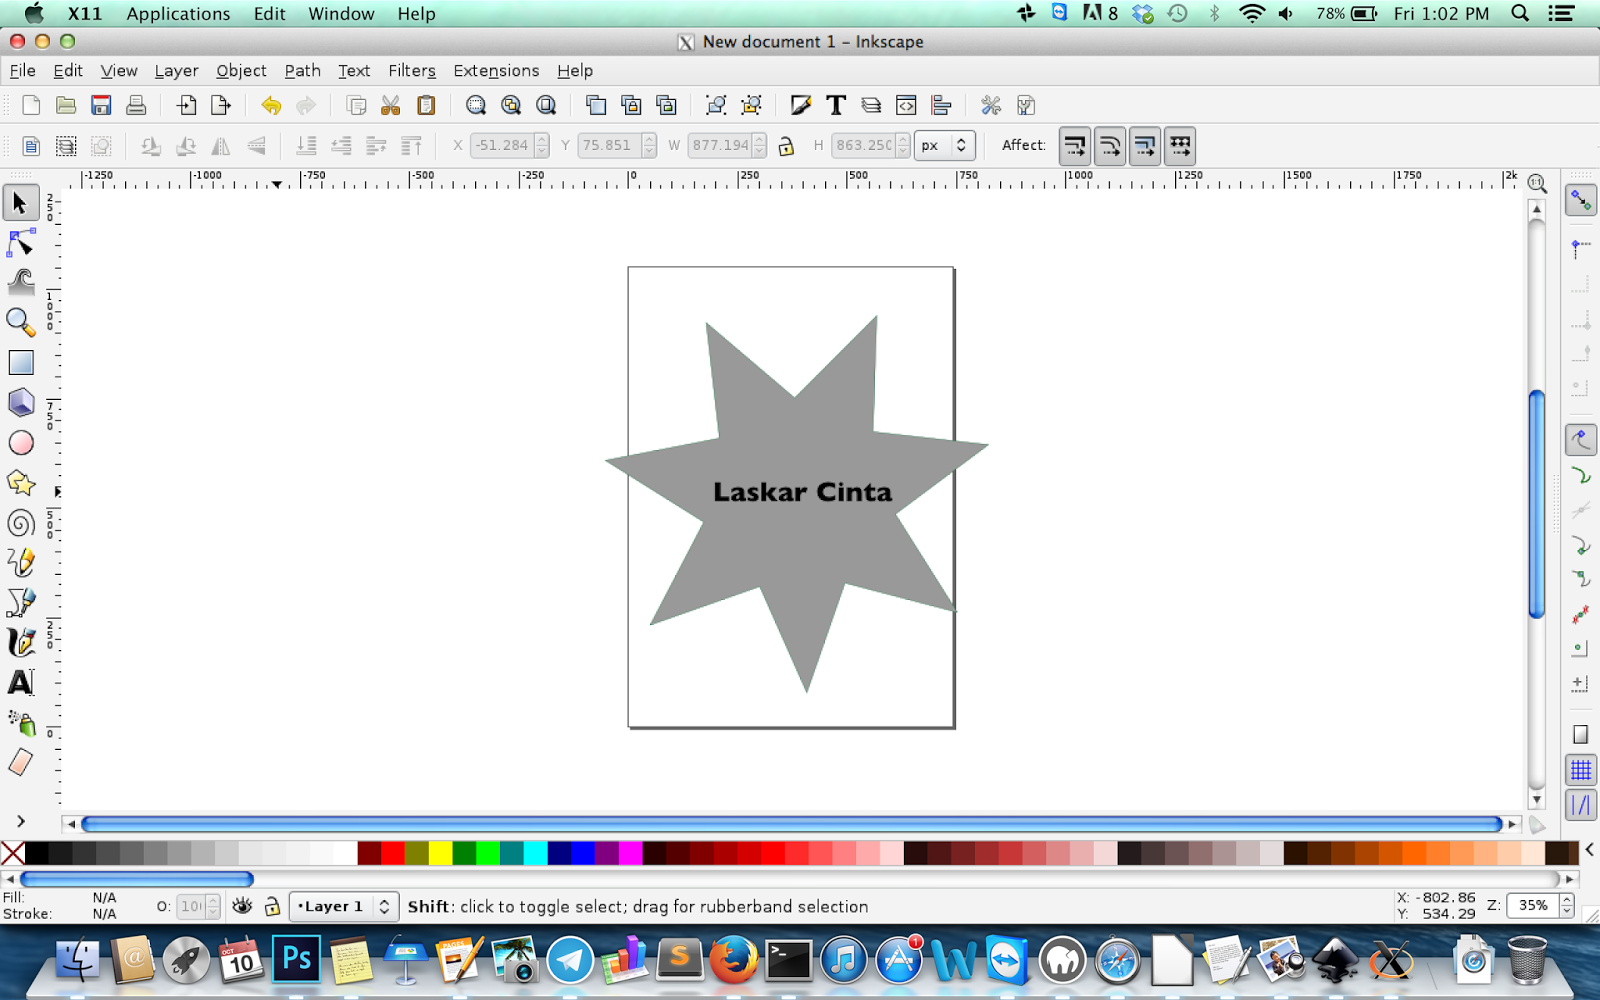Click the Paste clipboard icon
This screenshot has height=1000, width=1600.
(426, 105)
